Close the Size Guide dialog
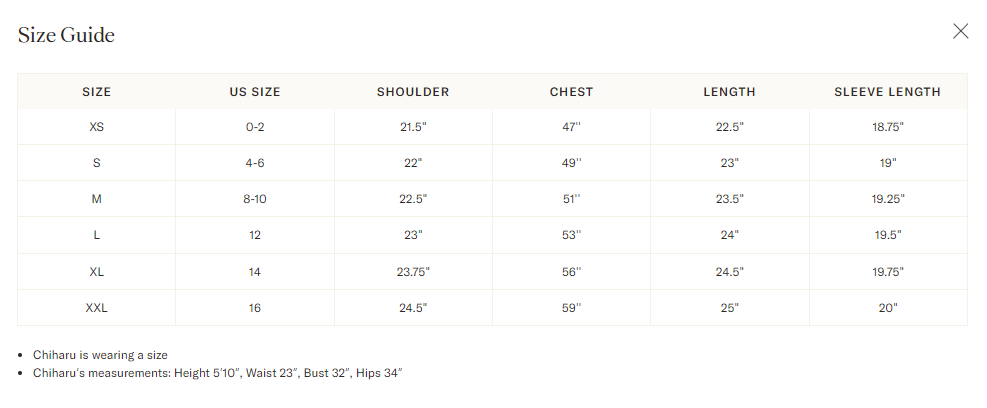This screenshot has width=987, height=408. coord(960,31)
